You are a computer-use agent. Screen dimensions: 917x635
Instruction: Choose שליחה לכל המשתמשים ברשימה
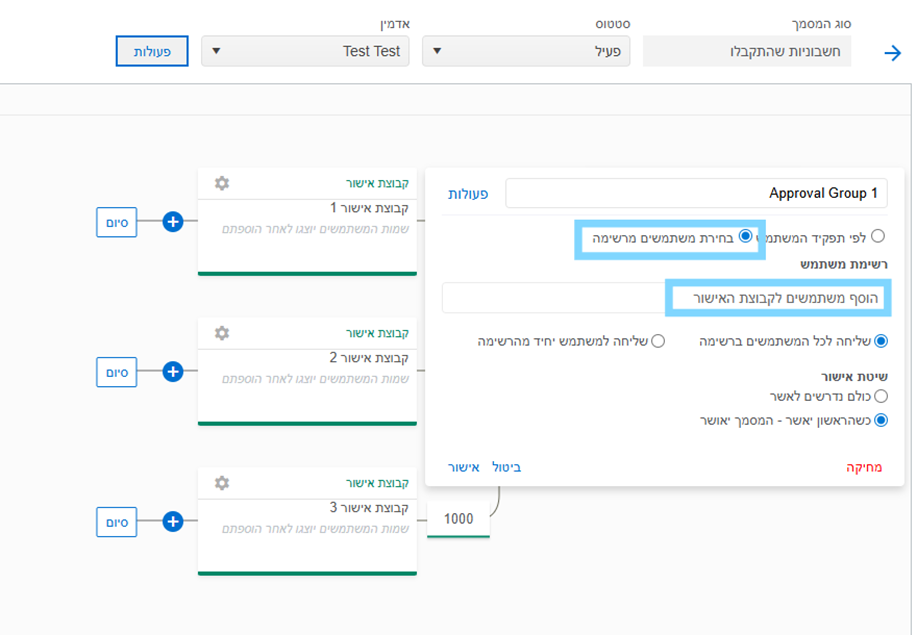point(881,341)
